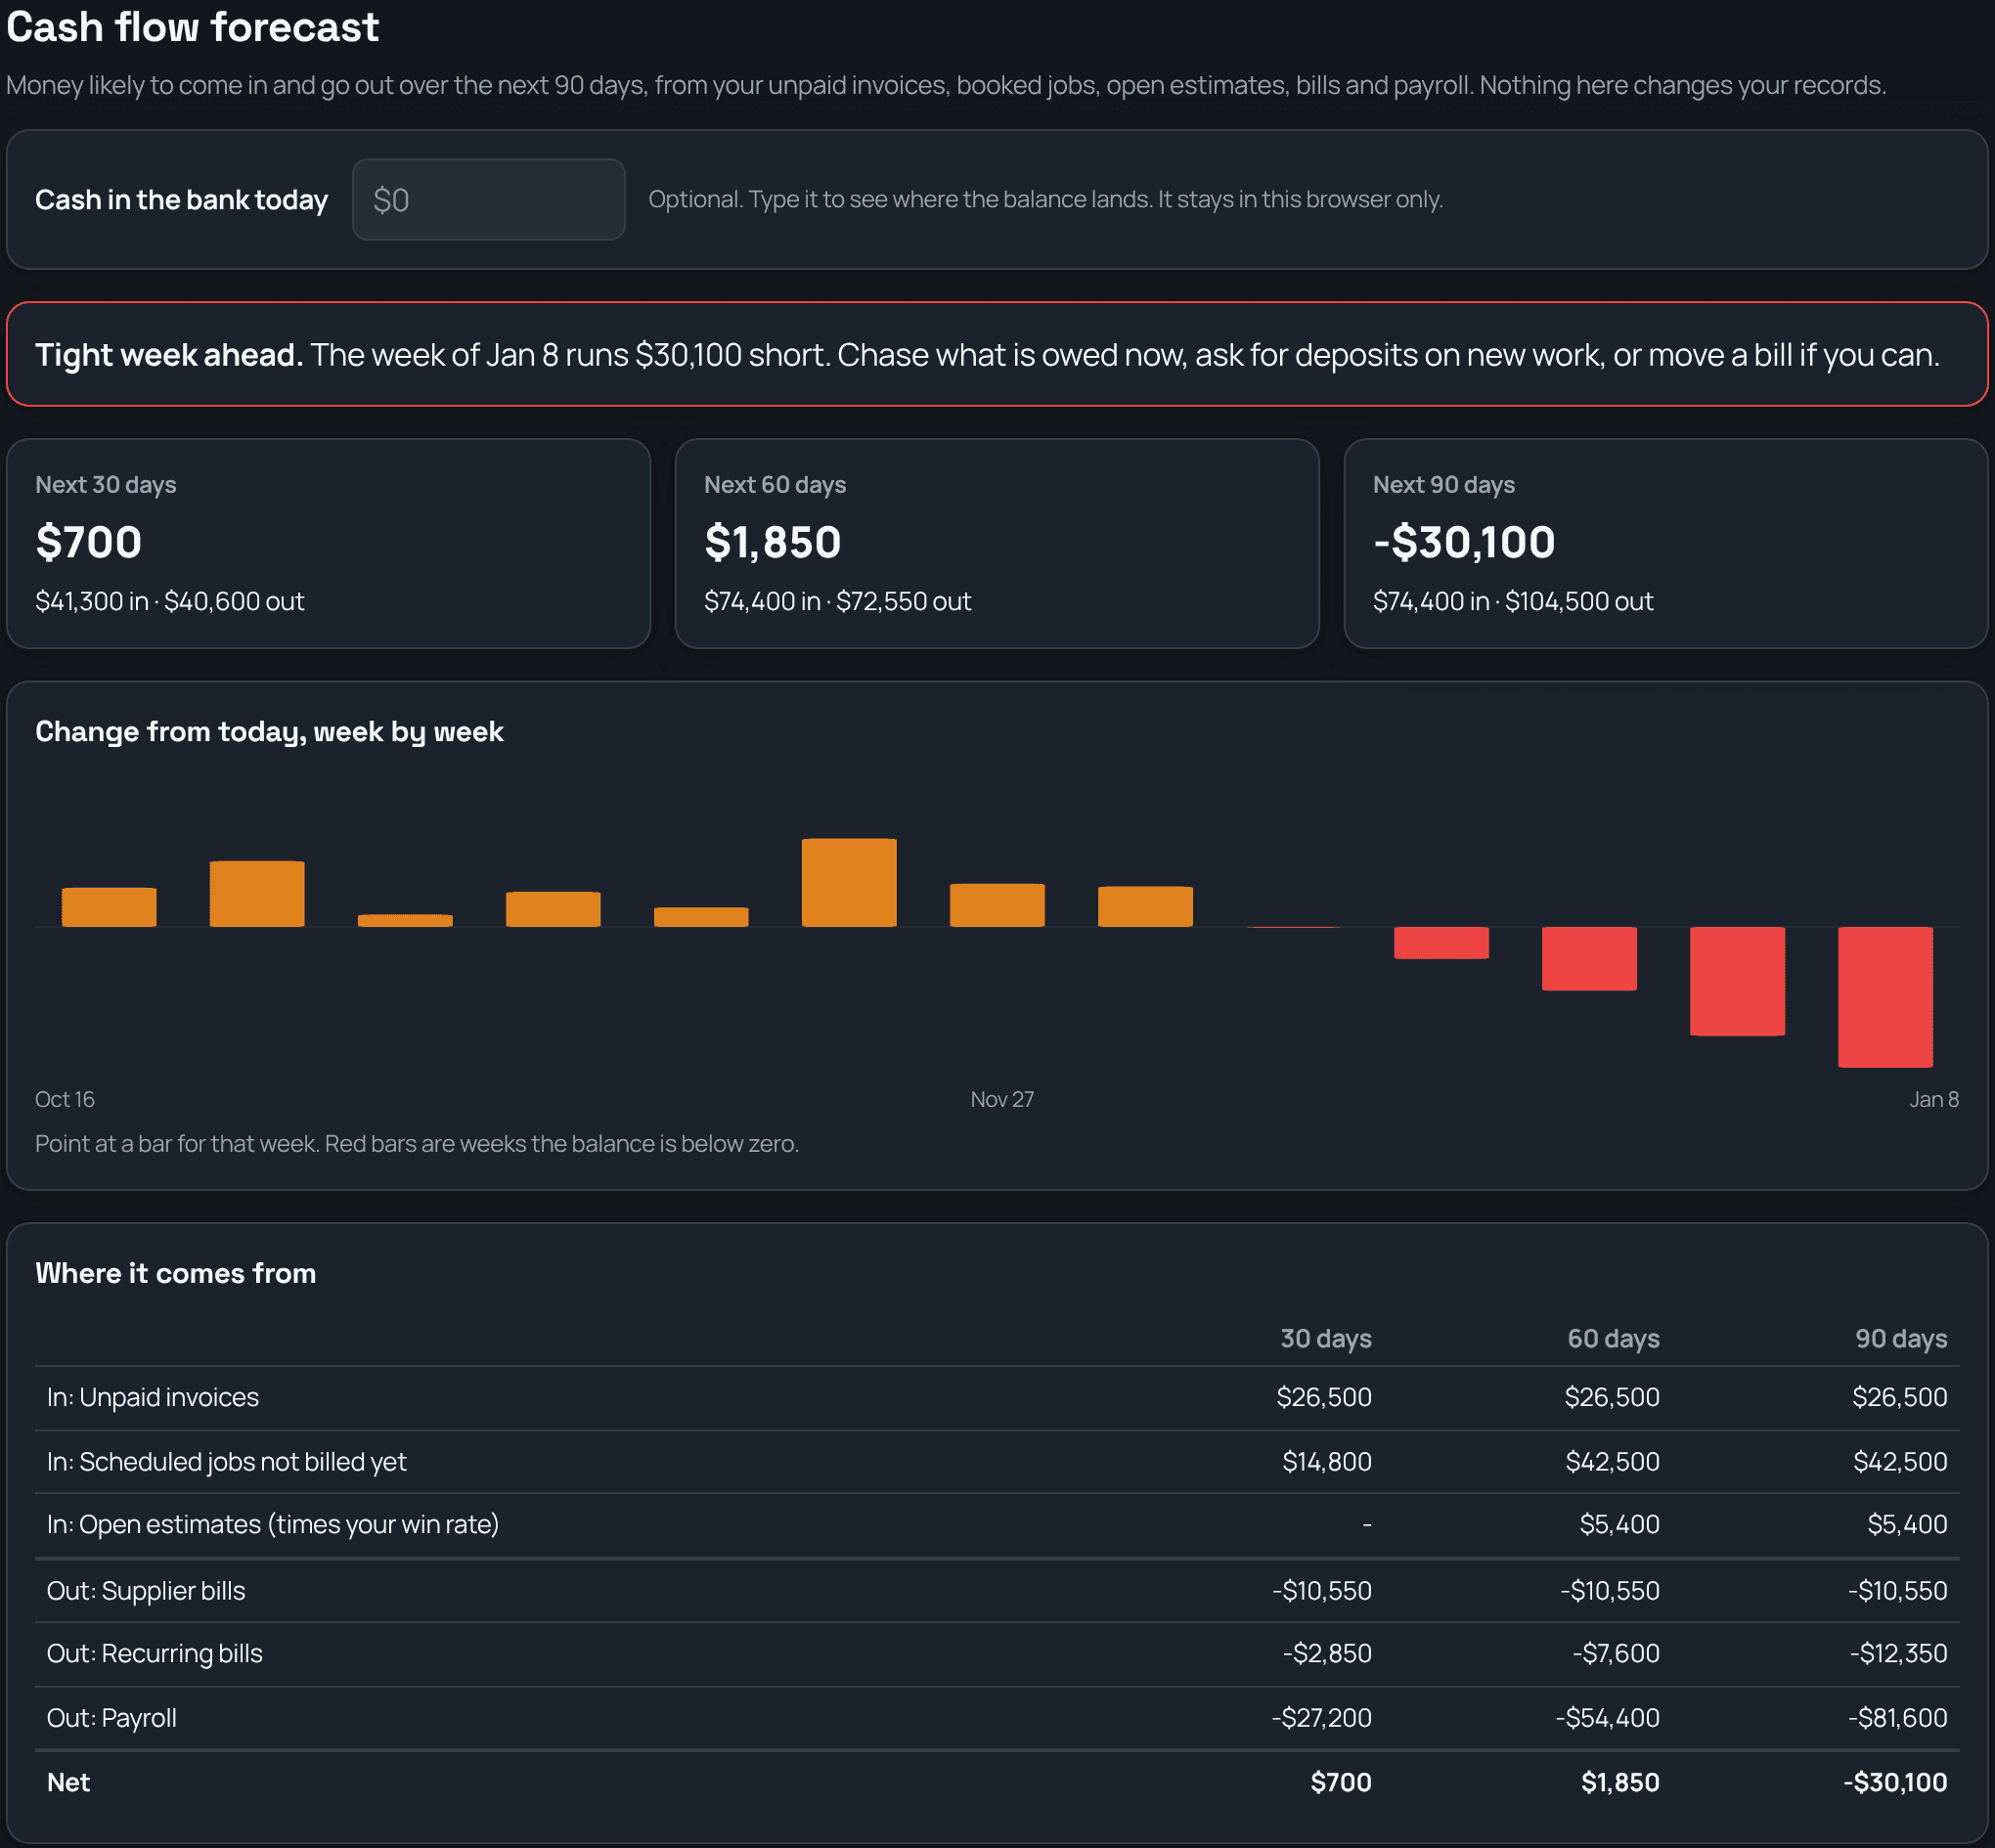Click the 'Out: Payroll' row label
The height and width of the screenshot is (1848, 1995).
pos(112,1717)
